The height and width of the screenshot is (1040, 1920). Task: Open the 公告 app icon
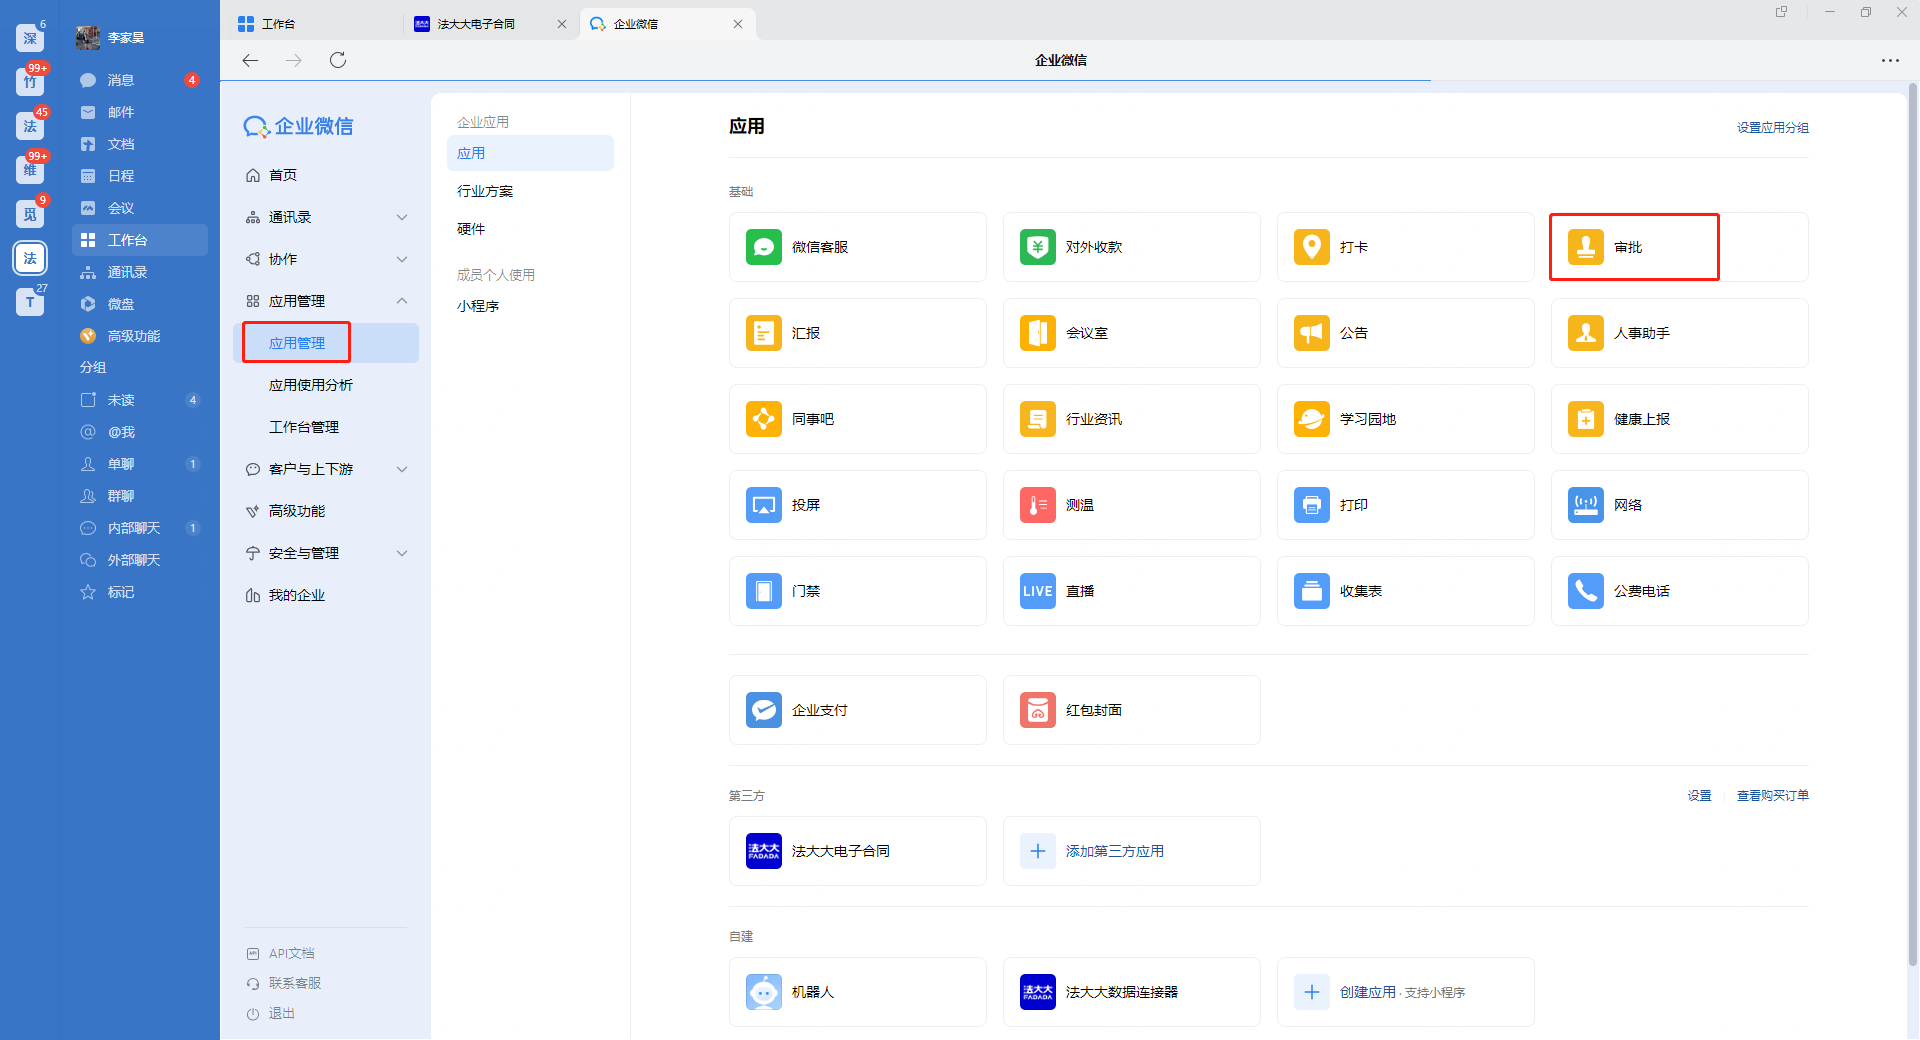coord(1311,333)
